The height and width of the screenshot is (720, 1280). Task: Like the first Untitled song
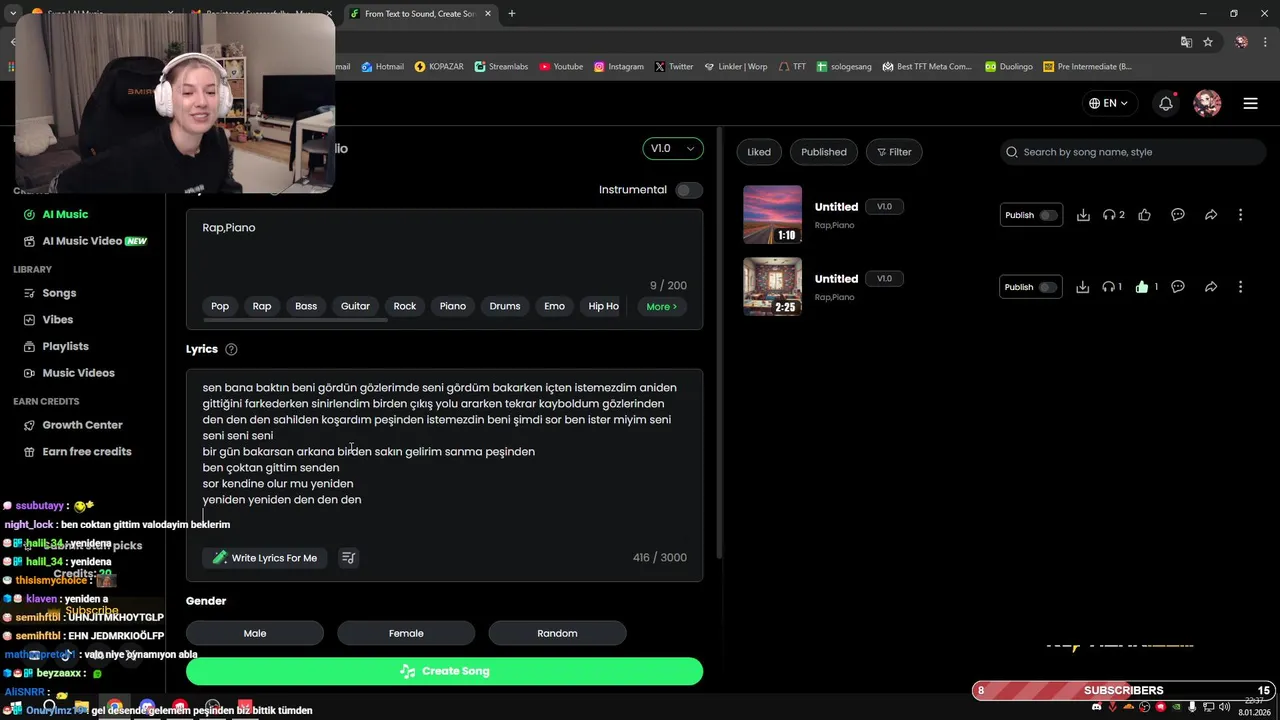click(1144, 215)
